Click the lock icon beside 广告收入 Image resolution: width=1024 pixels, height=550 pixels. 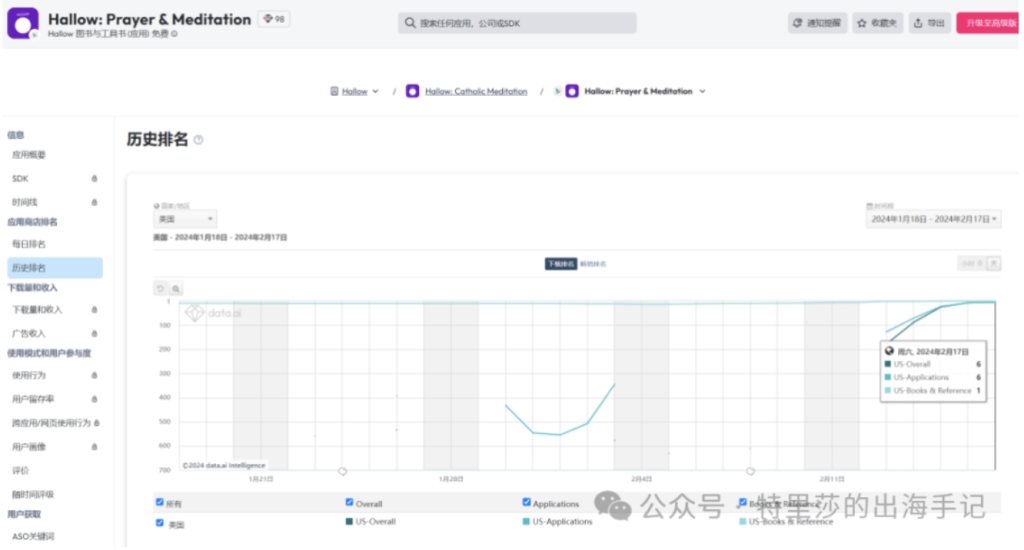[95, 334]
